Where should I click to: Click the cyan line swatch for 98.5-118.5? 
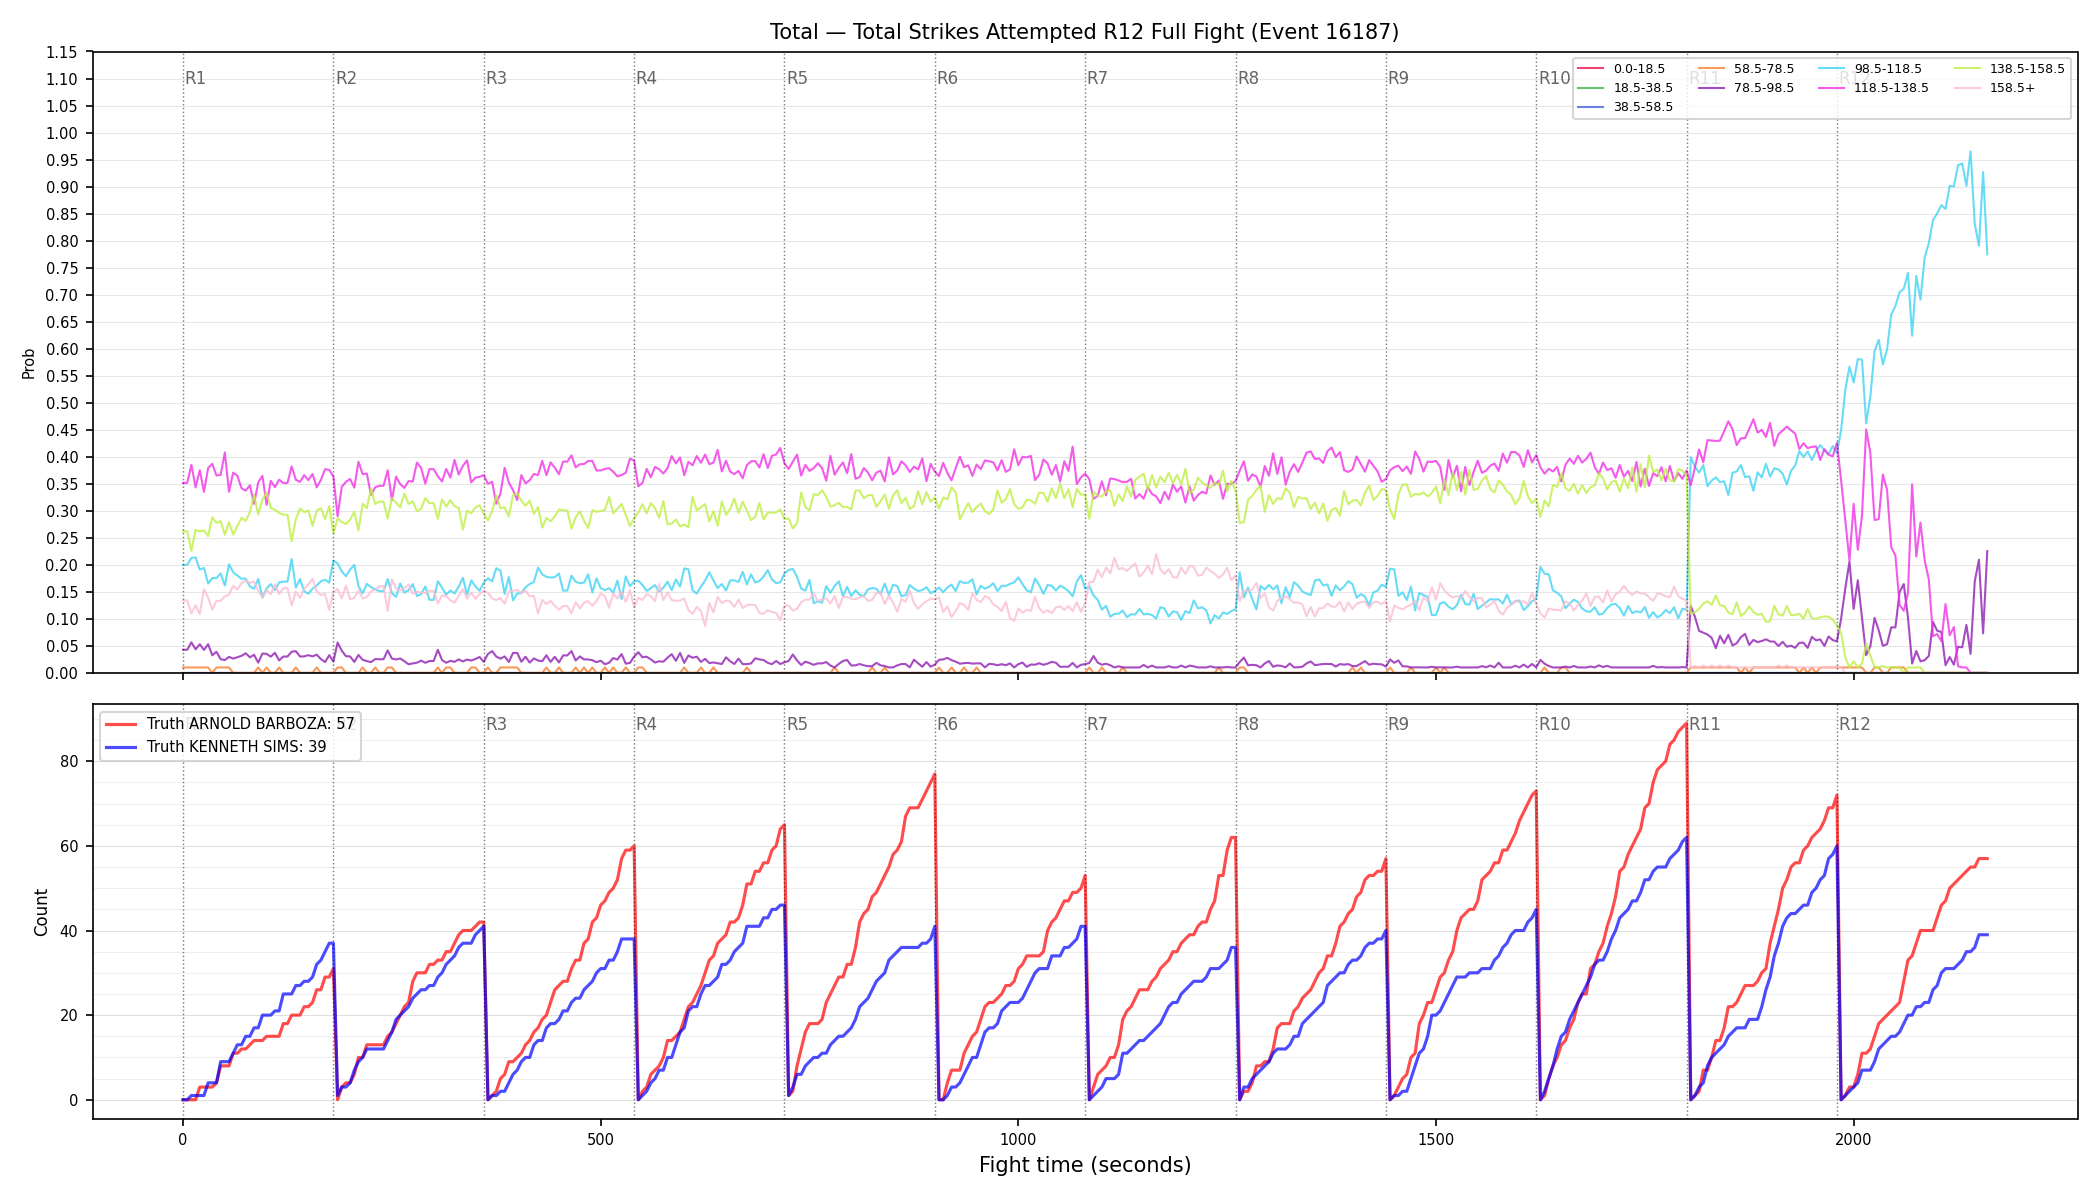click(x=1831, y=69)
